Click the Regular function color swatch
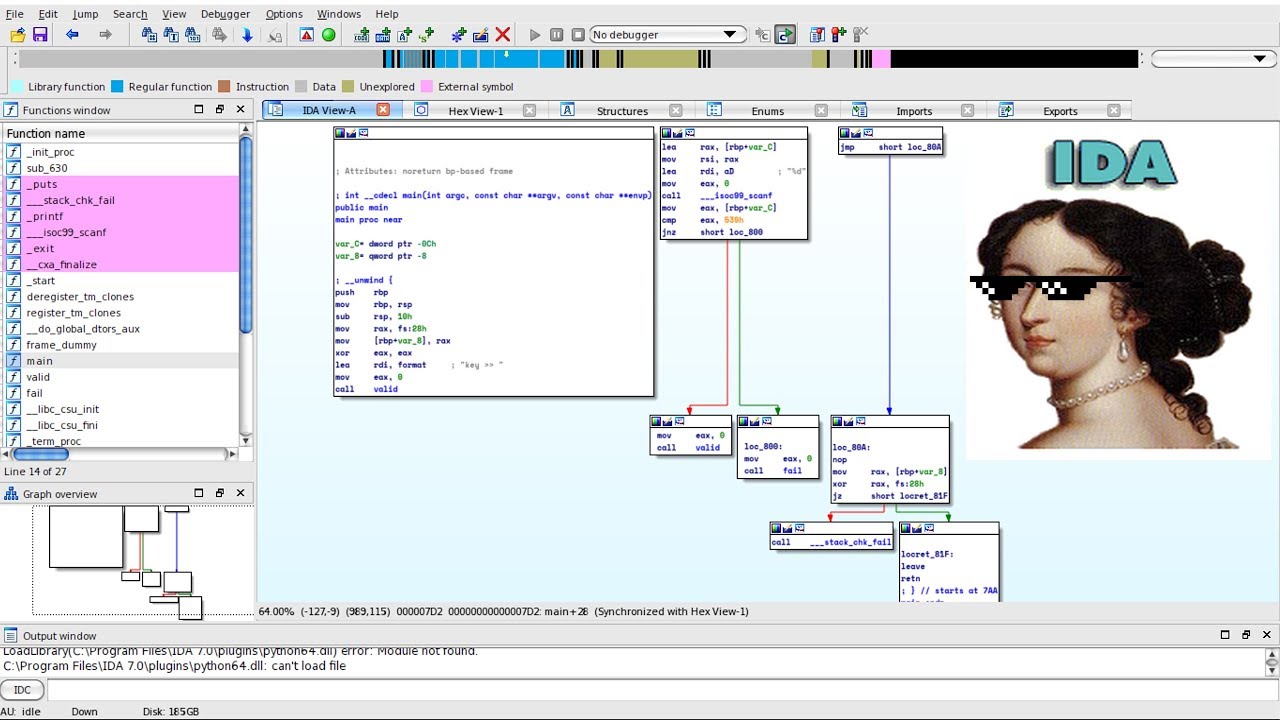The image size is (1280, 720). (x=117, y=87)
